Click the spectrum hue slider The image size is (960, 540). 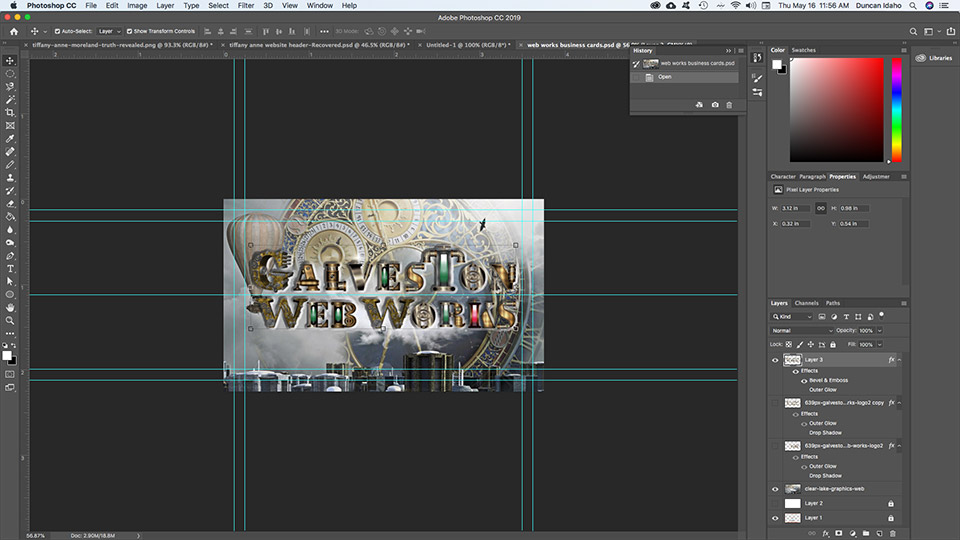pos(896,110)
